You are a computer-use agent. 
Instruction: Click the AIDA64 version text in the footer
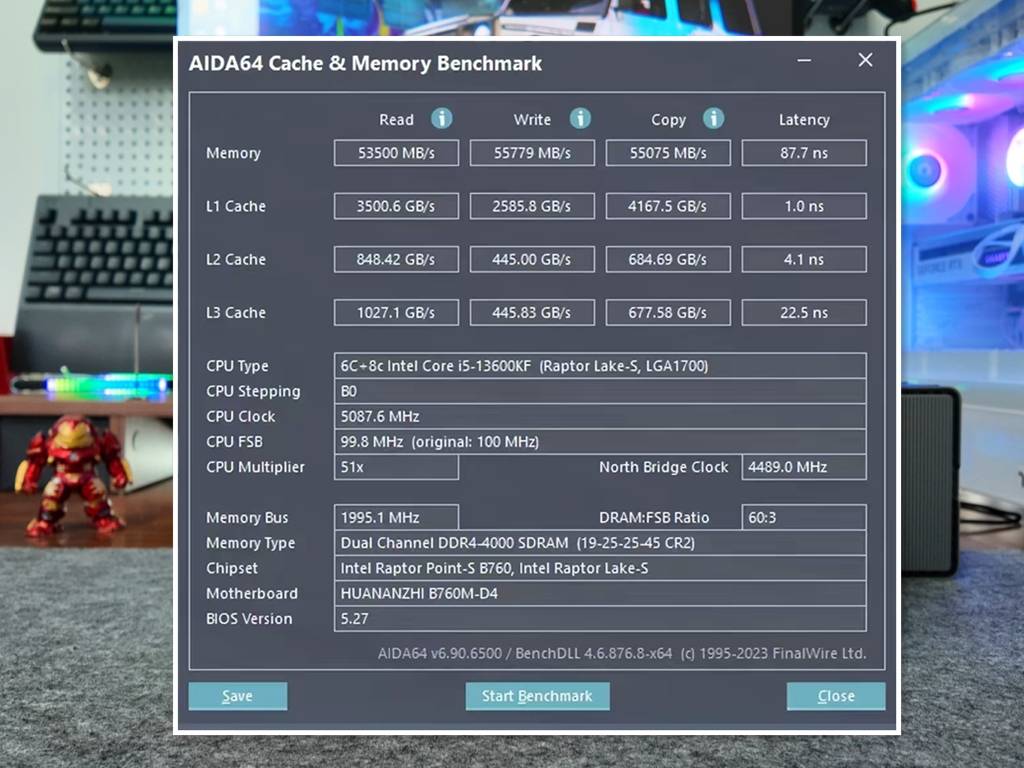coord(622,654)
